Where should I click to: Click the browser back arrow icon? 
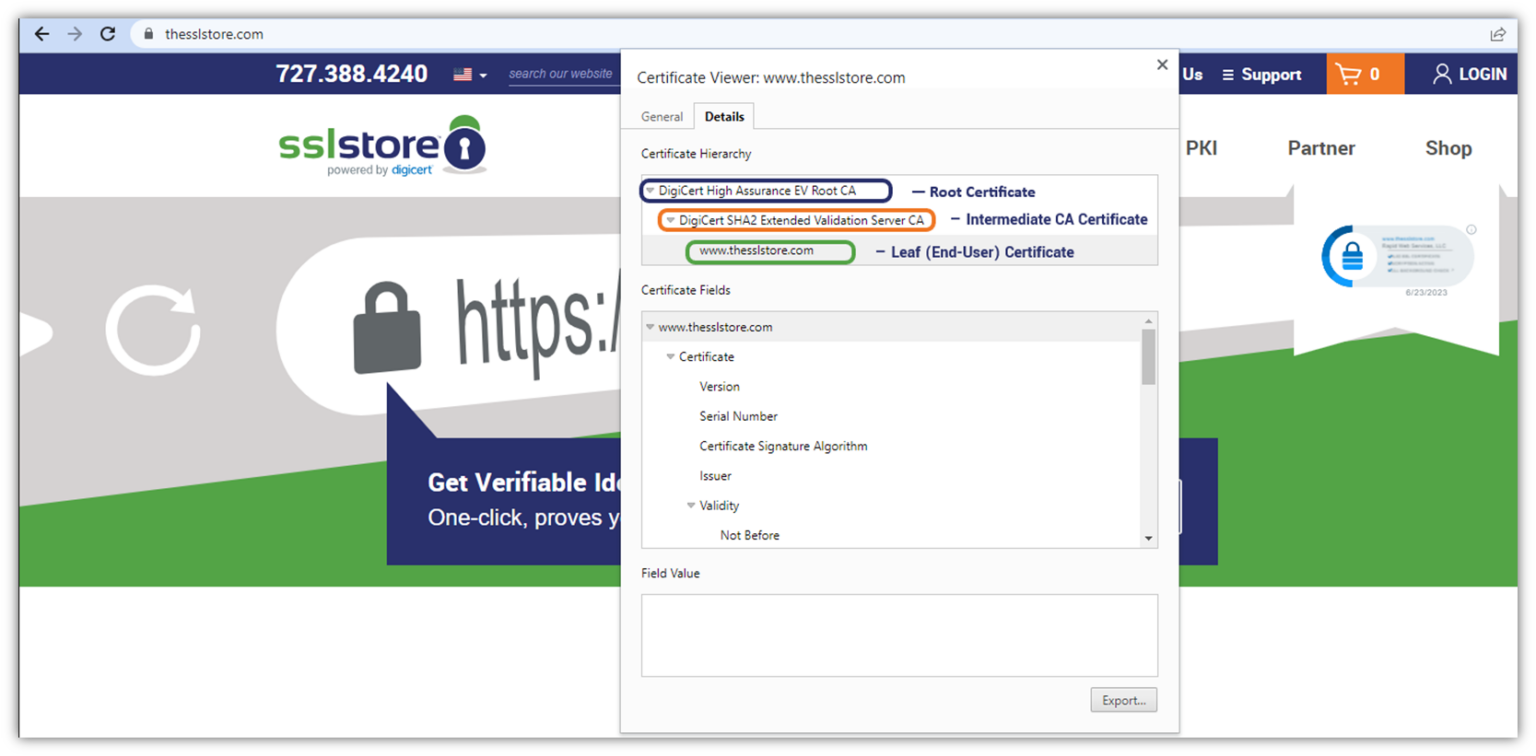[x=40, y=33]
